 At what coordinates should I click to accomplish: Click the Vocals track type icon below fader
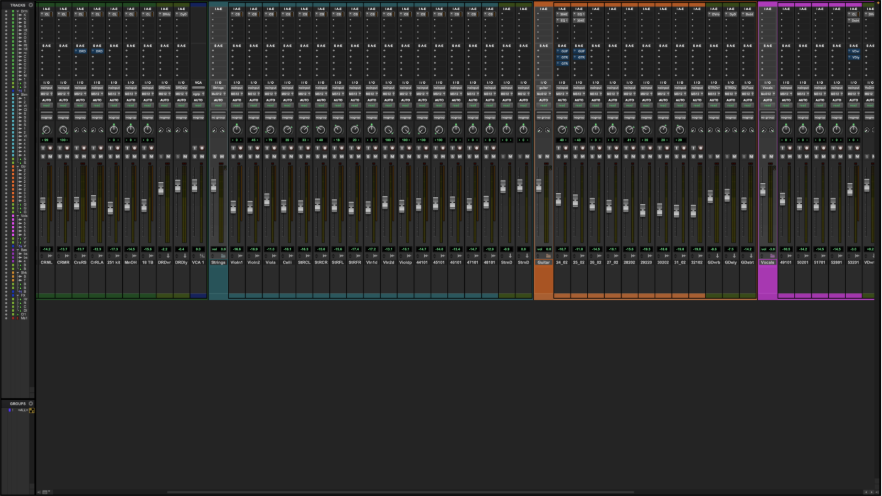772,256
